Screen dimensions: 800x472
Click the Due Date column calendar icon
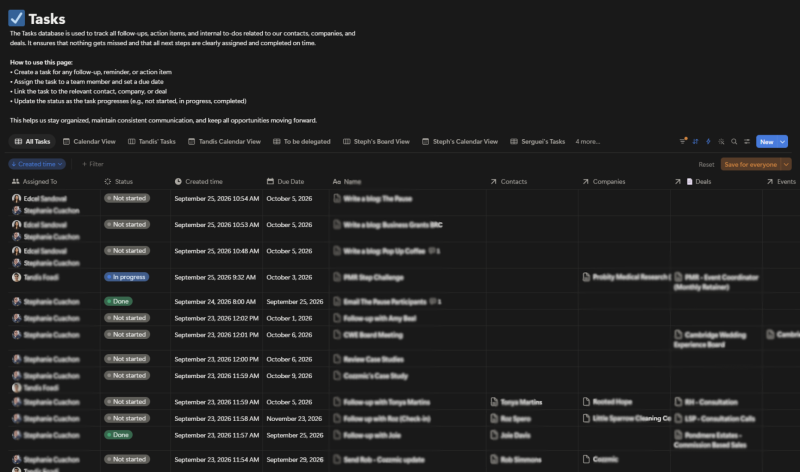(x=270, y=181)
